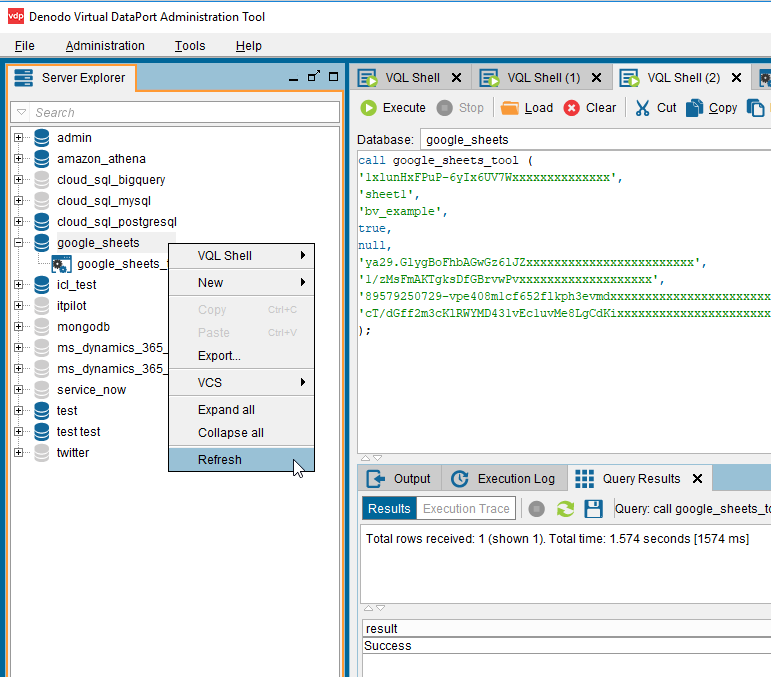
Task: Maximize the Server Explorer panel
Action: (x=333, y=77)
